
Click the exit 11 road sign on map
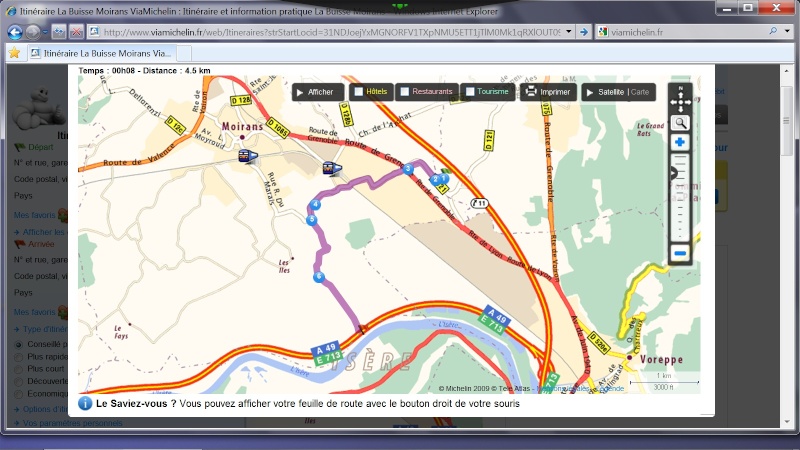[x=479, y=203]
